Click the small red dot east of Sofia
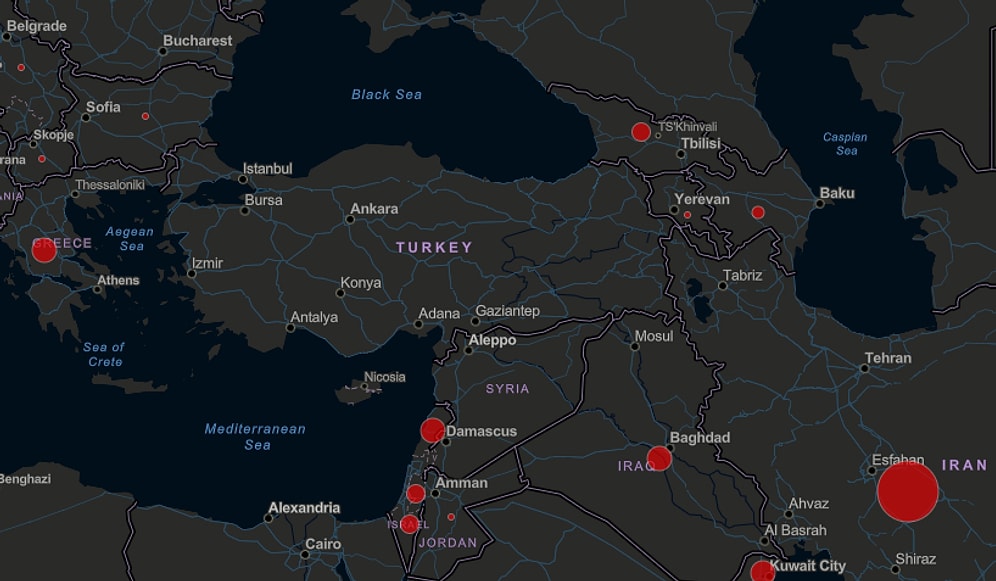 145,117
